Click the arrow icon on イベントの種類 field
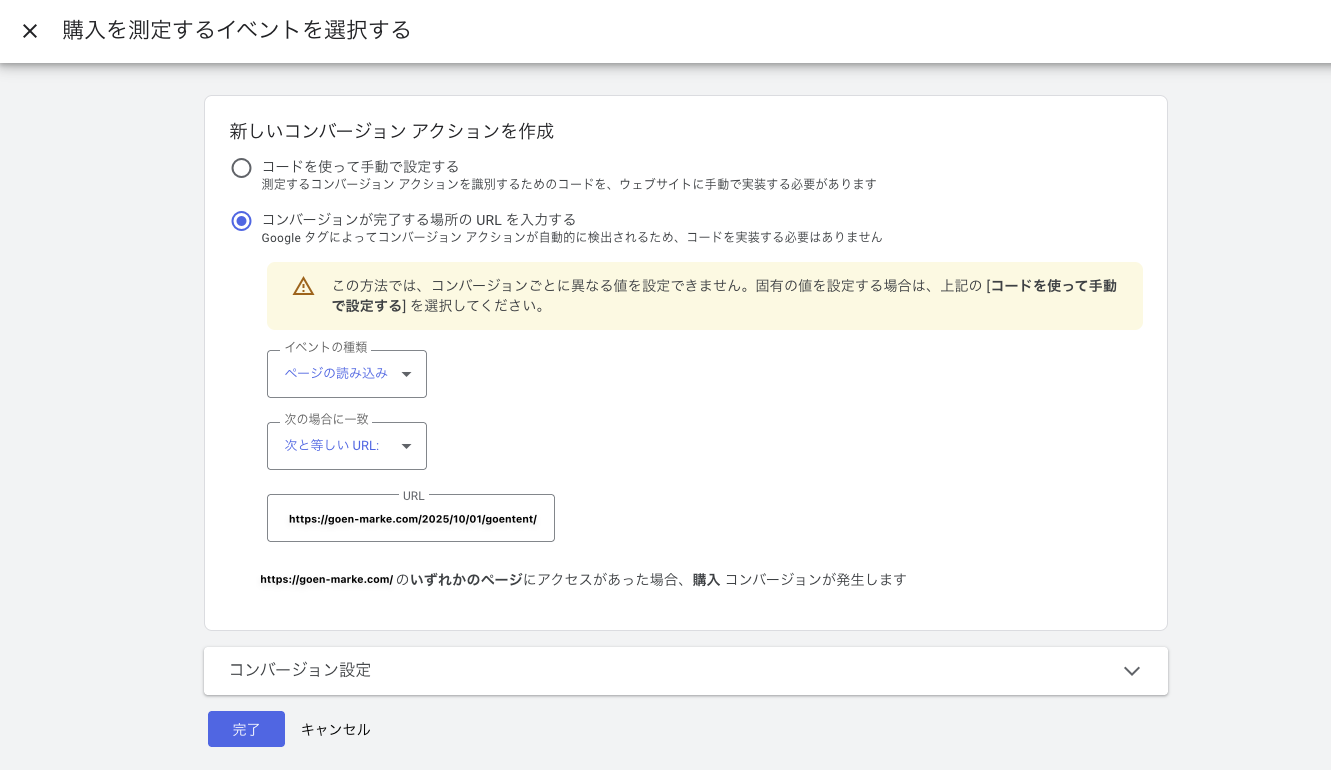 [406, 374]
